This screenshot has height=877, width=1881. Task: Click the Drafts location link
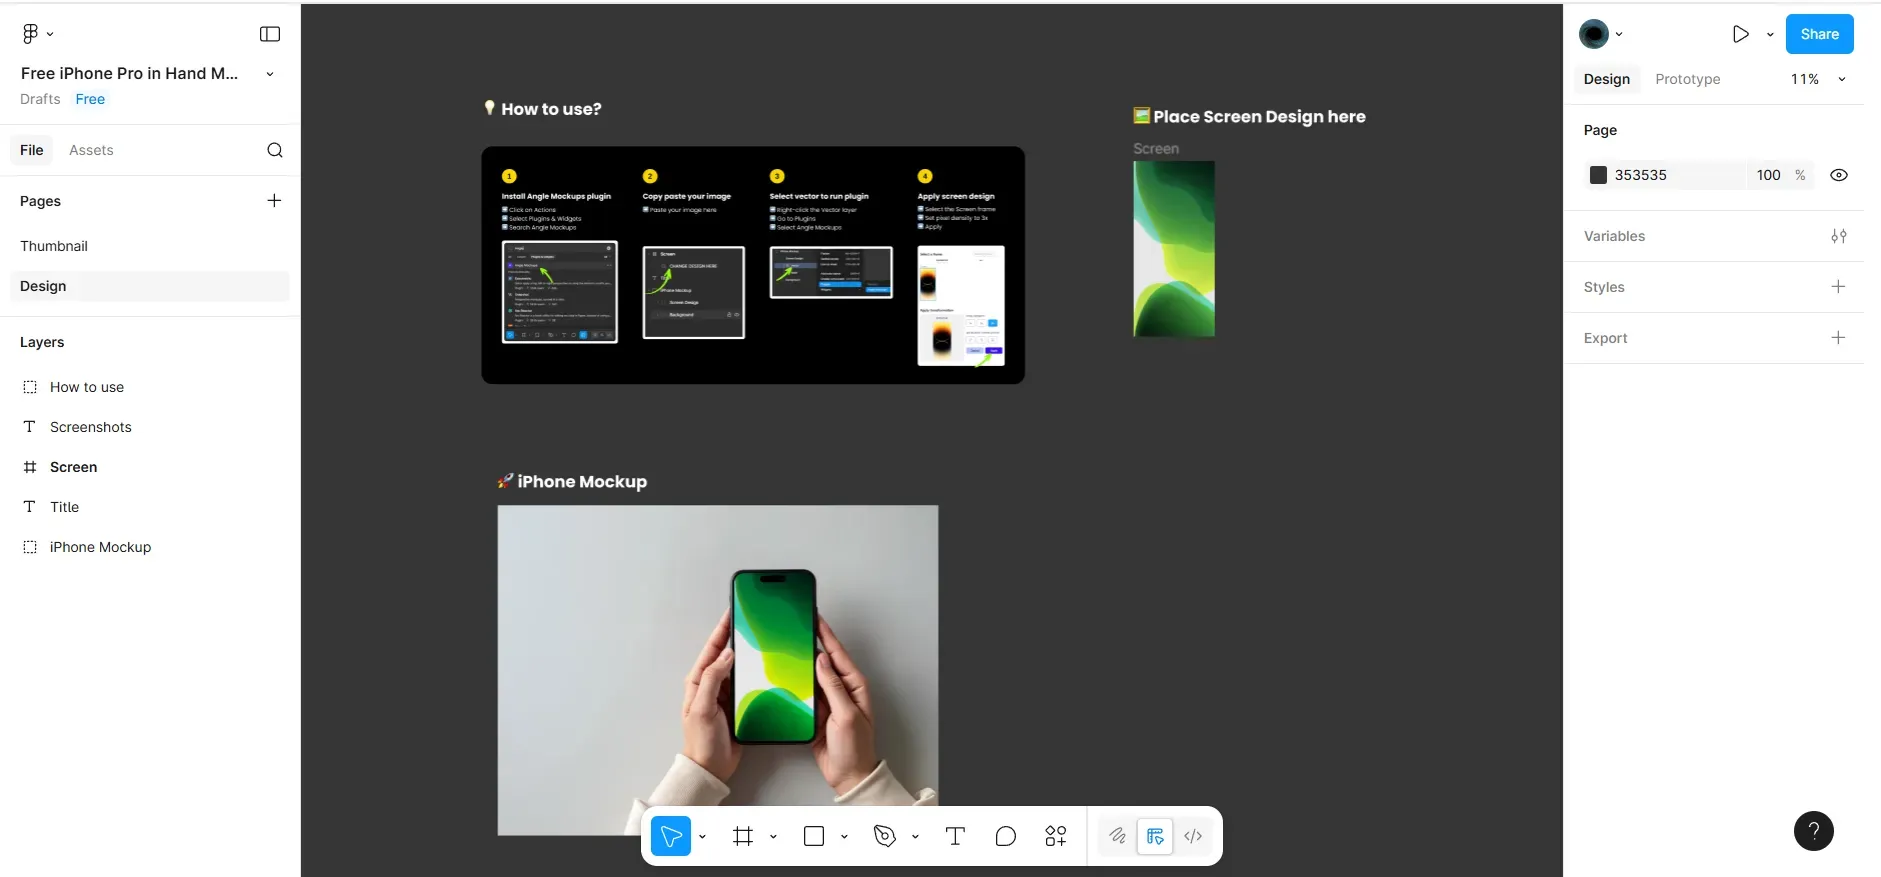[x=40, y=99]
